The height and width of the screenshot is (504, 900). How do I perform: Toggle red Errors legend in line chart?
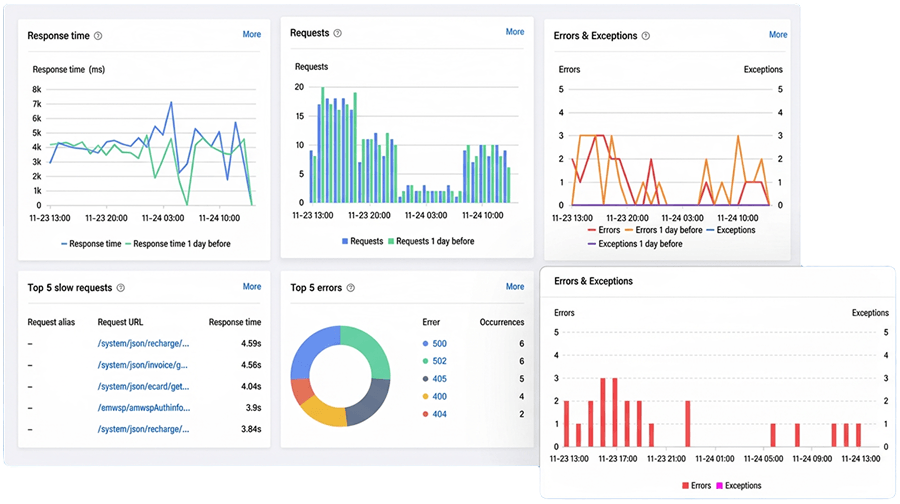604,230
